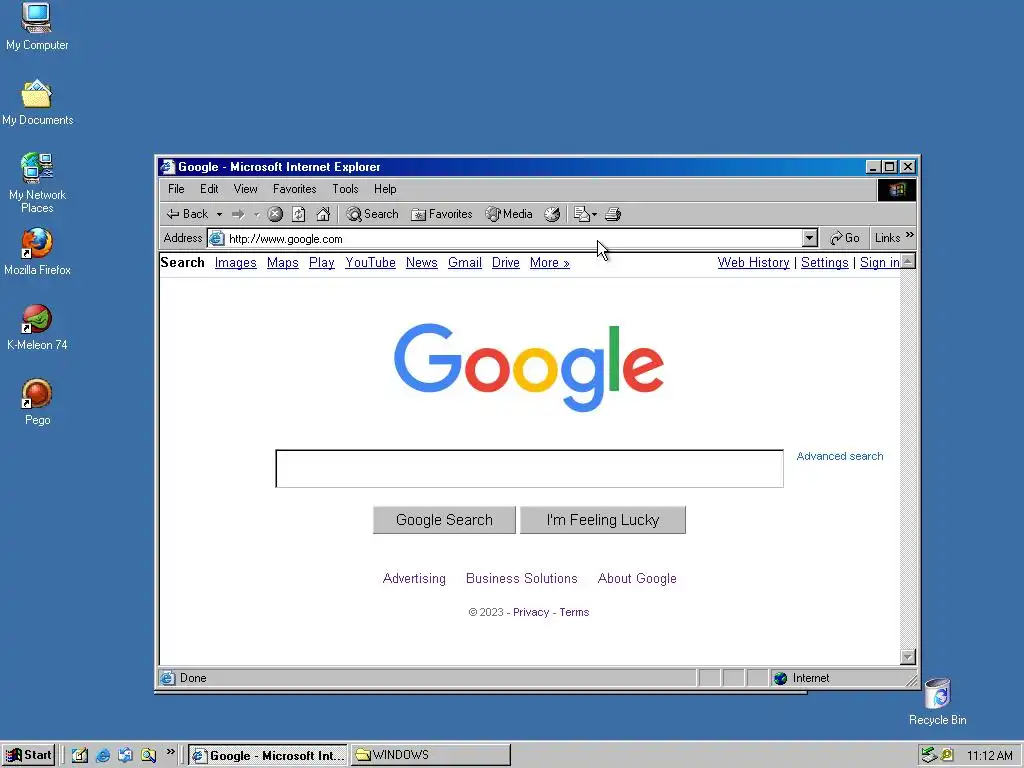
Task: Click the page icon in the Address bar
Action: [x=217, y=239]
